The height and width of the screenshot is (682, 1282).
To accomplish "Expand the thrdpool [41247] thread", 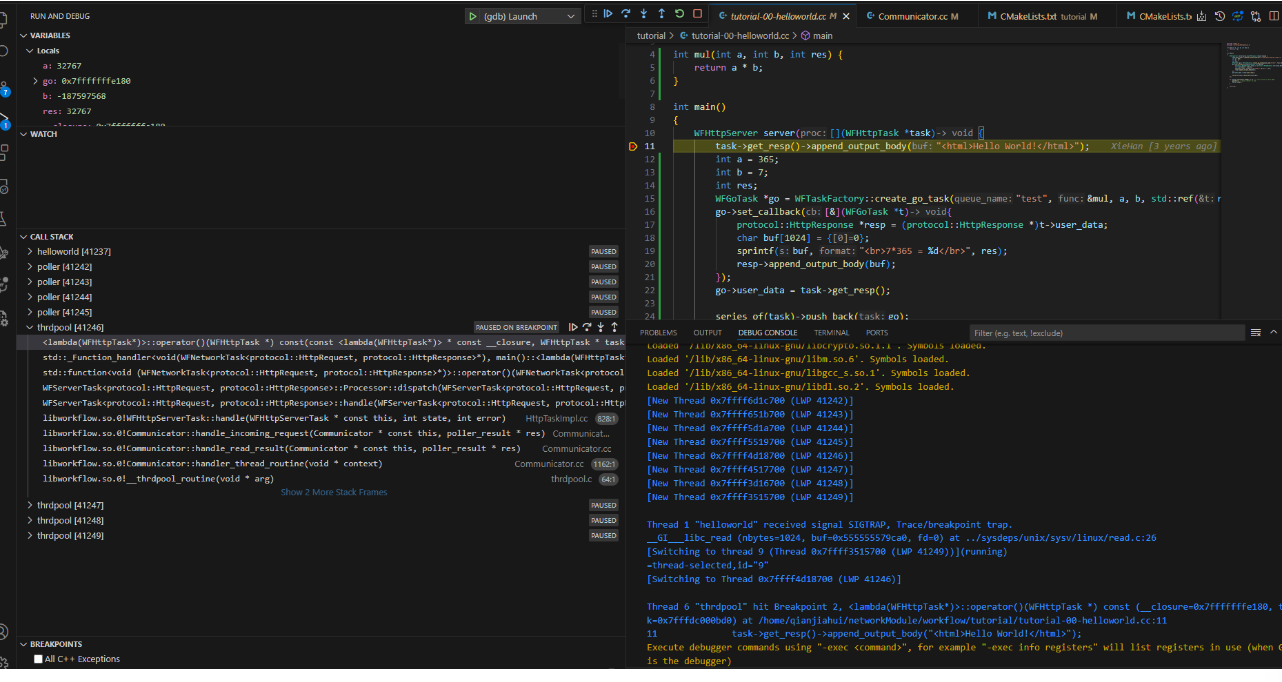I will coord(30,506).
